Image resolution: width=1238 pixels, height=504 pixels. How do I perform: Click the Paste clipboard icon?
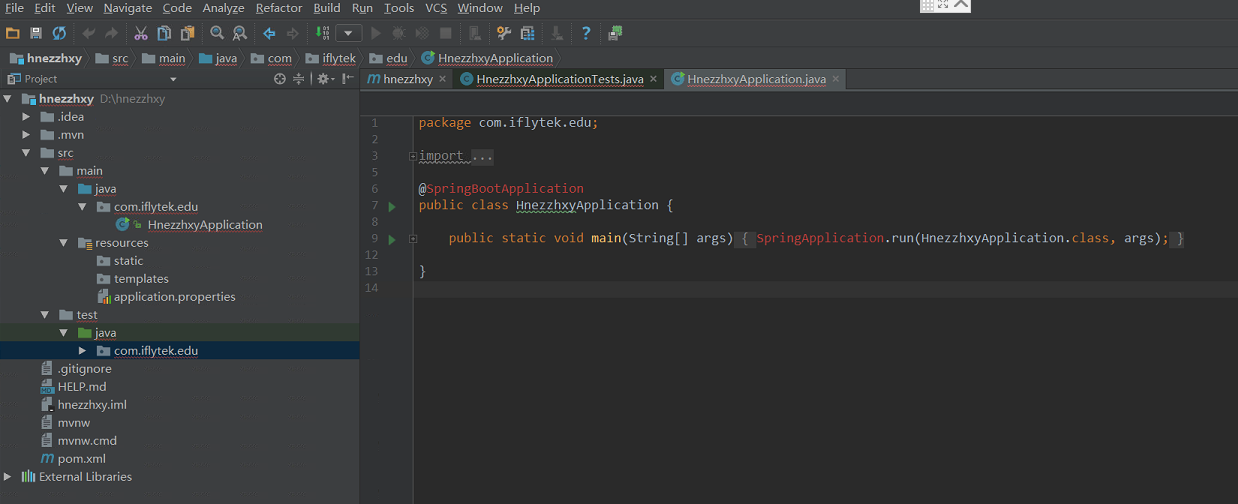(187, 33)
